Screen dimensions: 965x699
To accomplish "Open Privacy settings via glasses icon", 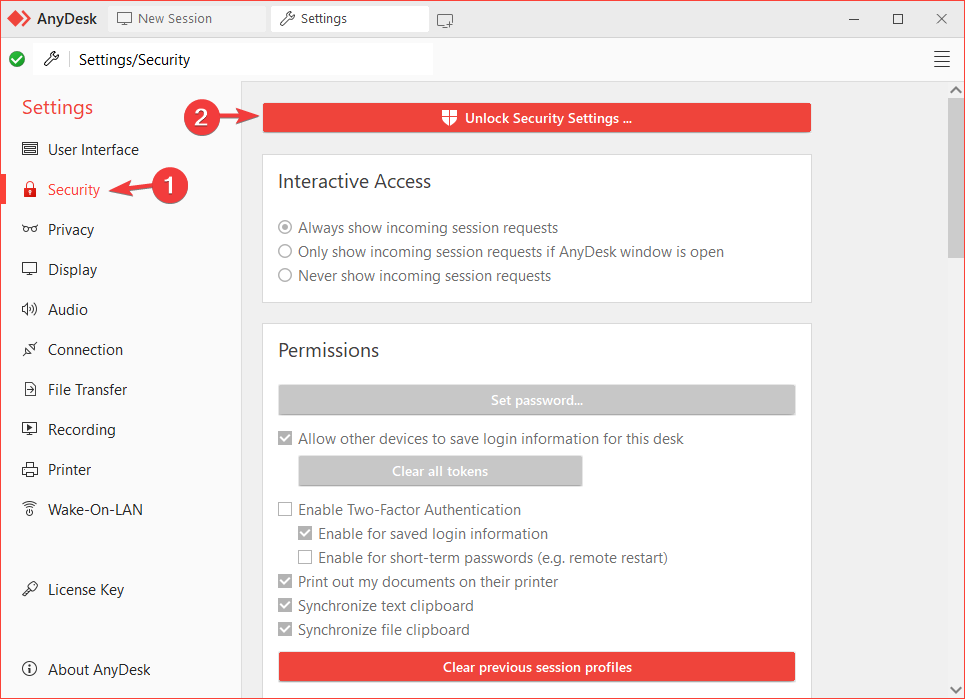I will click(30, 229).
